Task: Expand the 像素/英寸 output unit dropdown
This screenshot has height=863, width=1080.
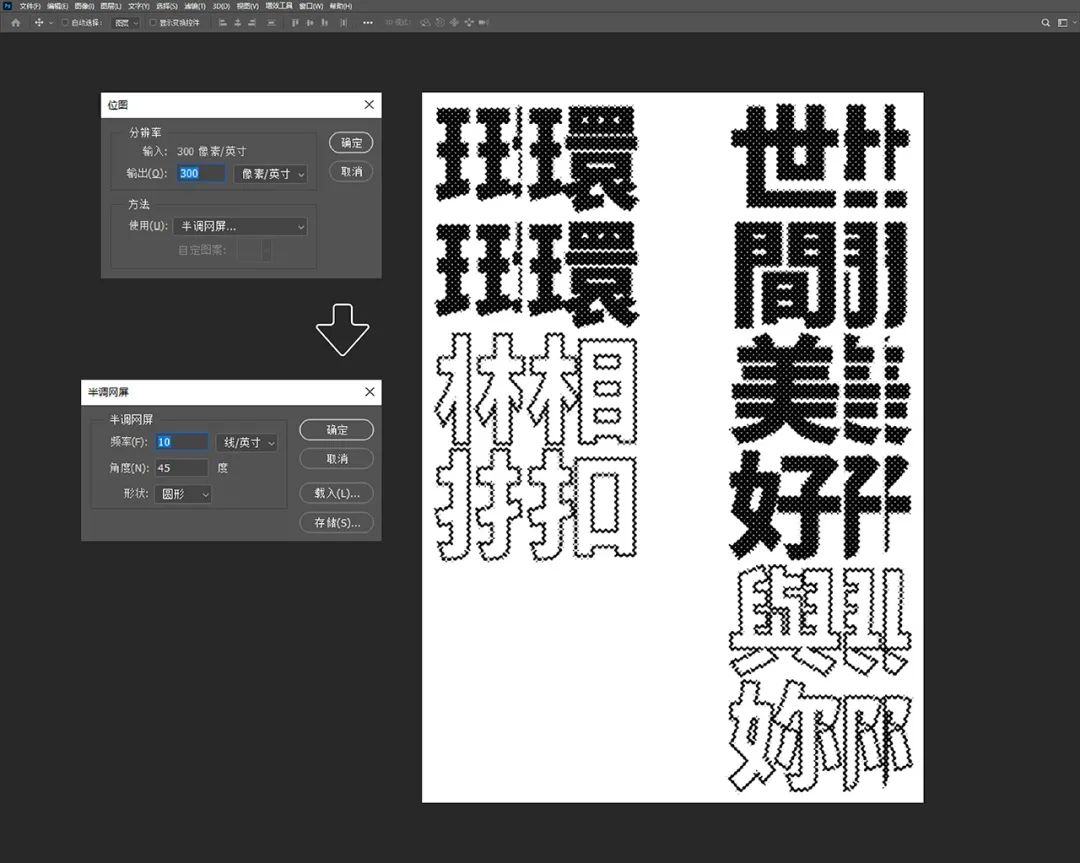Action: [x=270, y=173]
